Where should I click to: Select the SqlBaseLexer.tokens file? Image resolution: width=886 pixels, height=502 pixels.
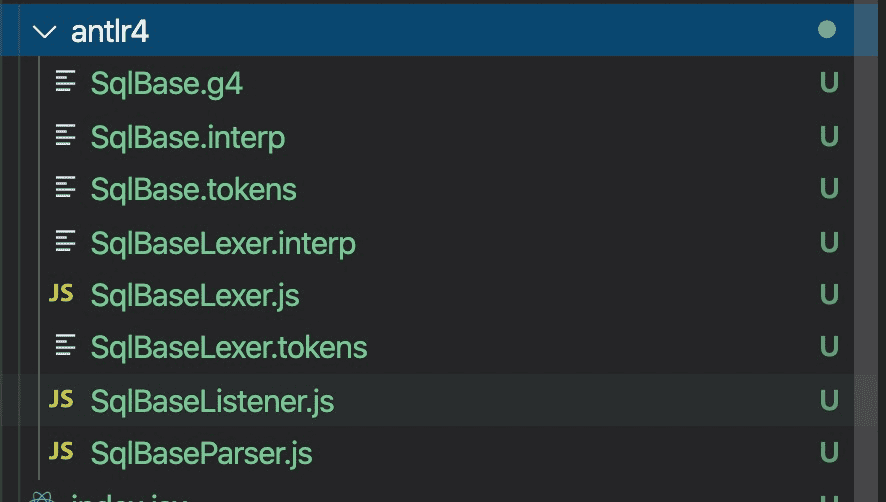228,348
